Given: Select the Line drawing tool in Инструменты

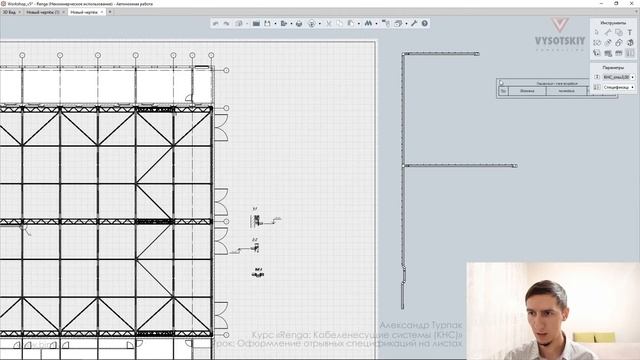Looking at the screenshot, I should pos(608,32).
